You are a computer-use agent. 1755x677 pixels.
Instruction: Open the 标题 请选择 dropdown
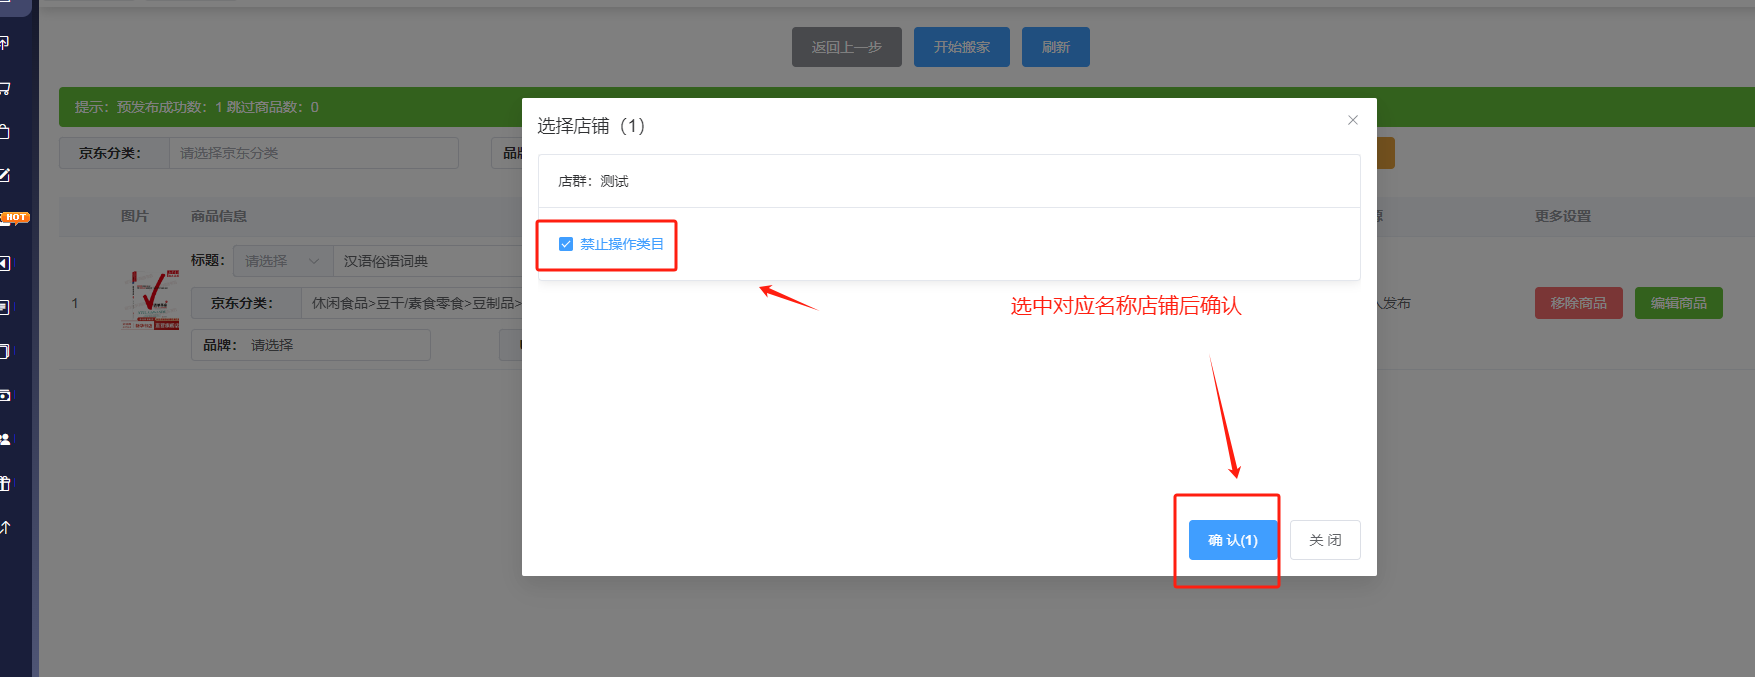(x=282, y=261)
